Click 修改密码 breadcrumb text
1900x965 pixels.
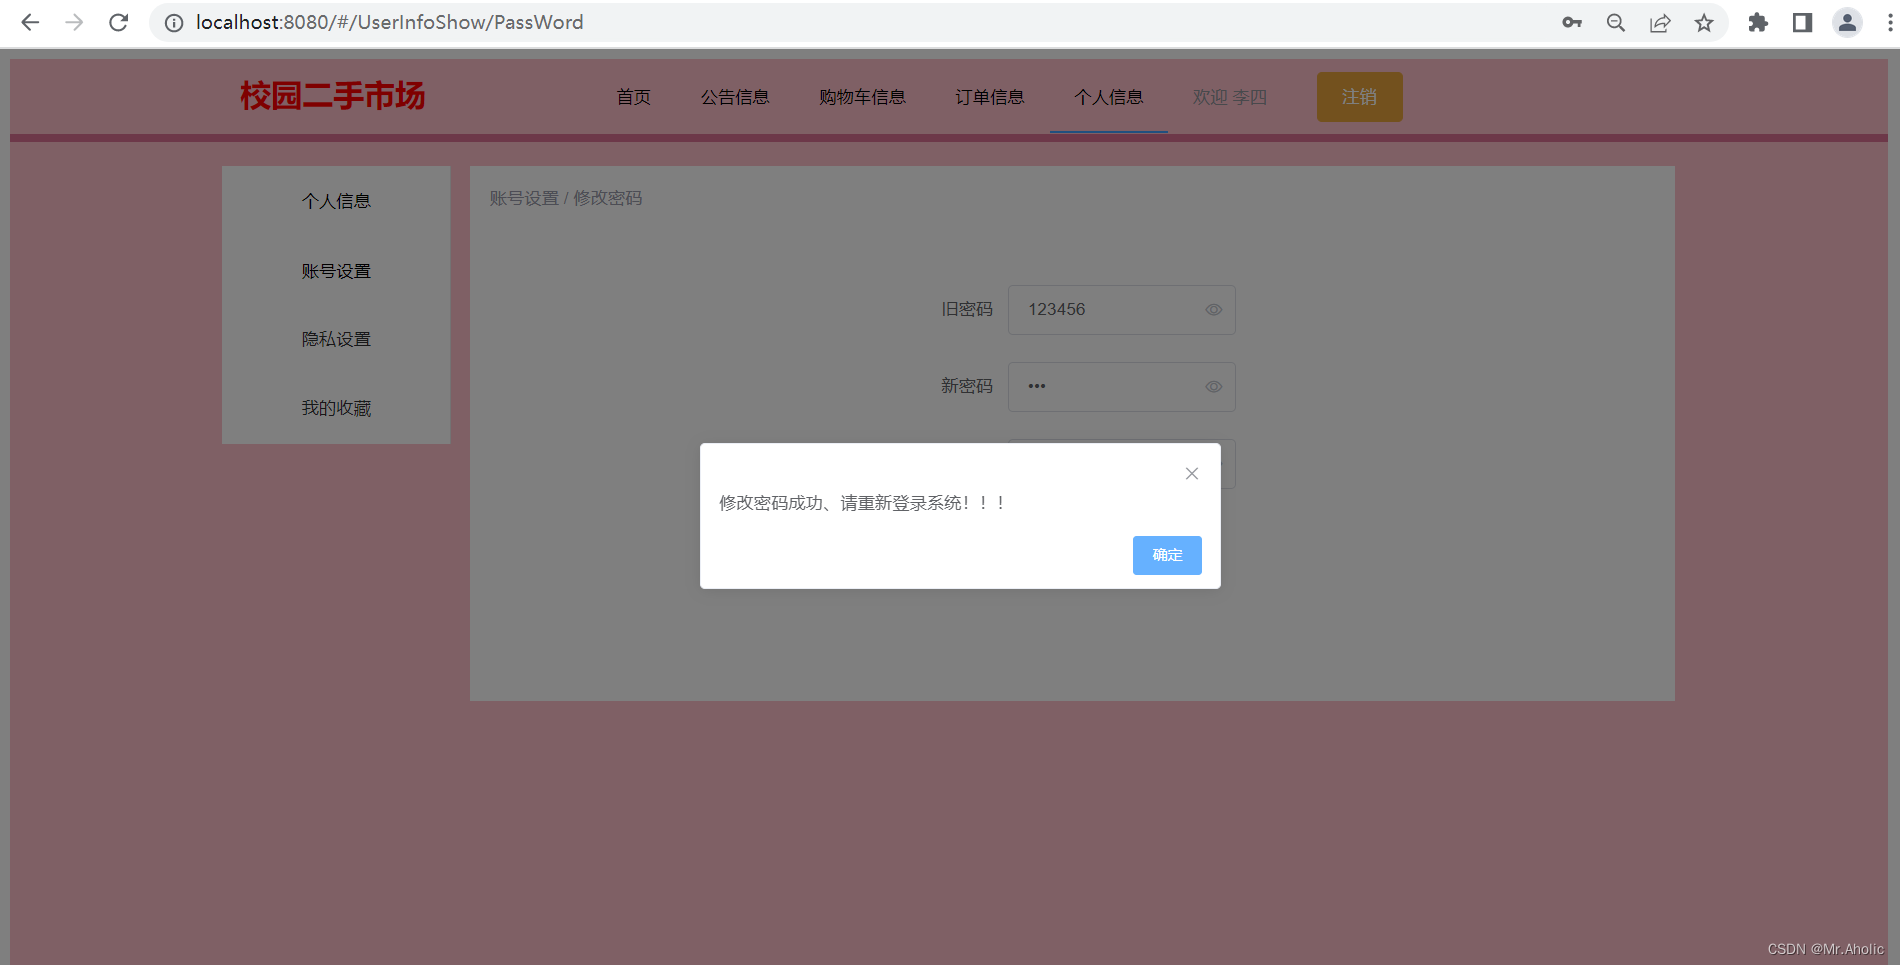(x=608, y=198)
